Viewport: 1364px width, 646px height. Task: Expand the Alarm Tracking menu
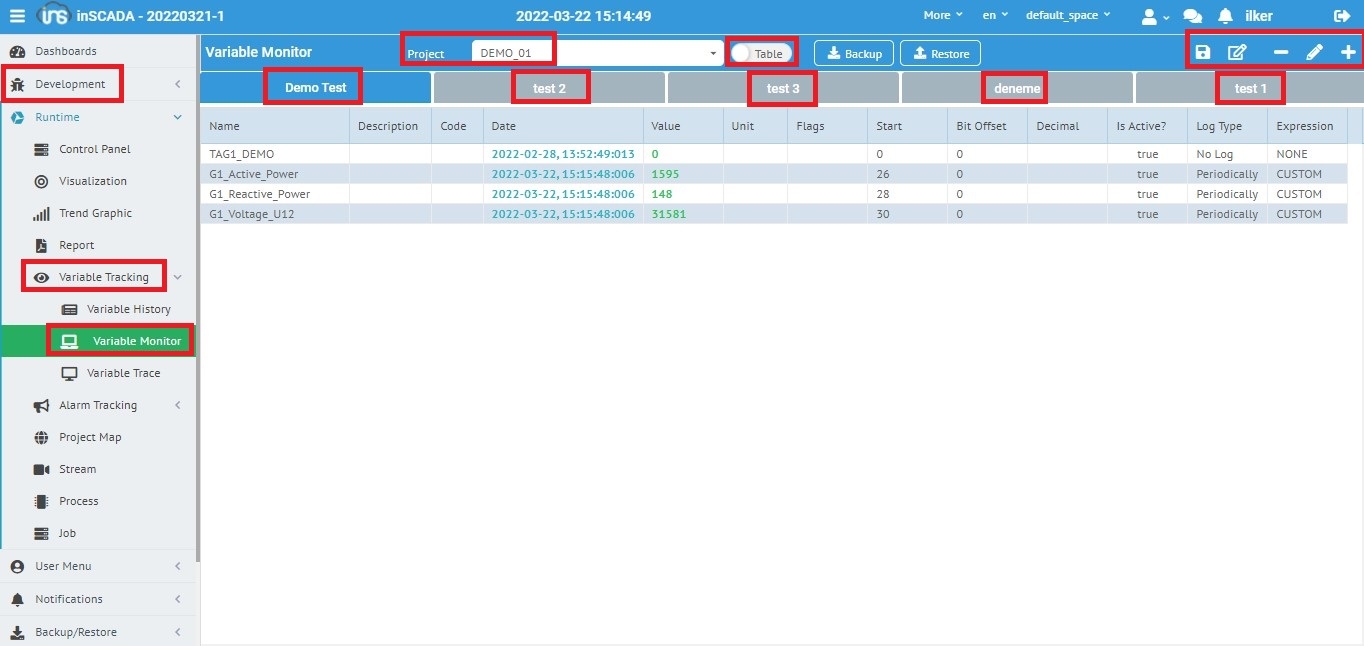(x=98, y=405)
